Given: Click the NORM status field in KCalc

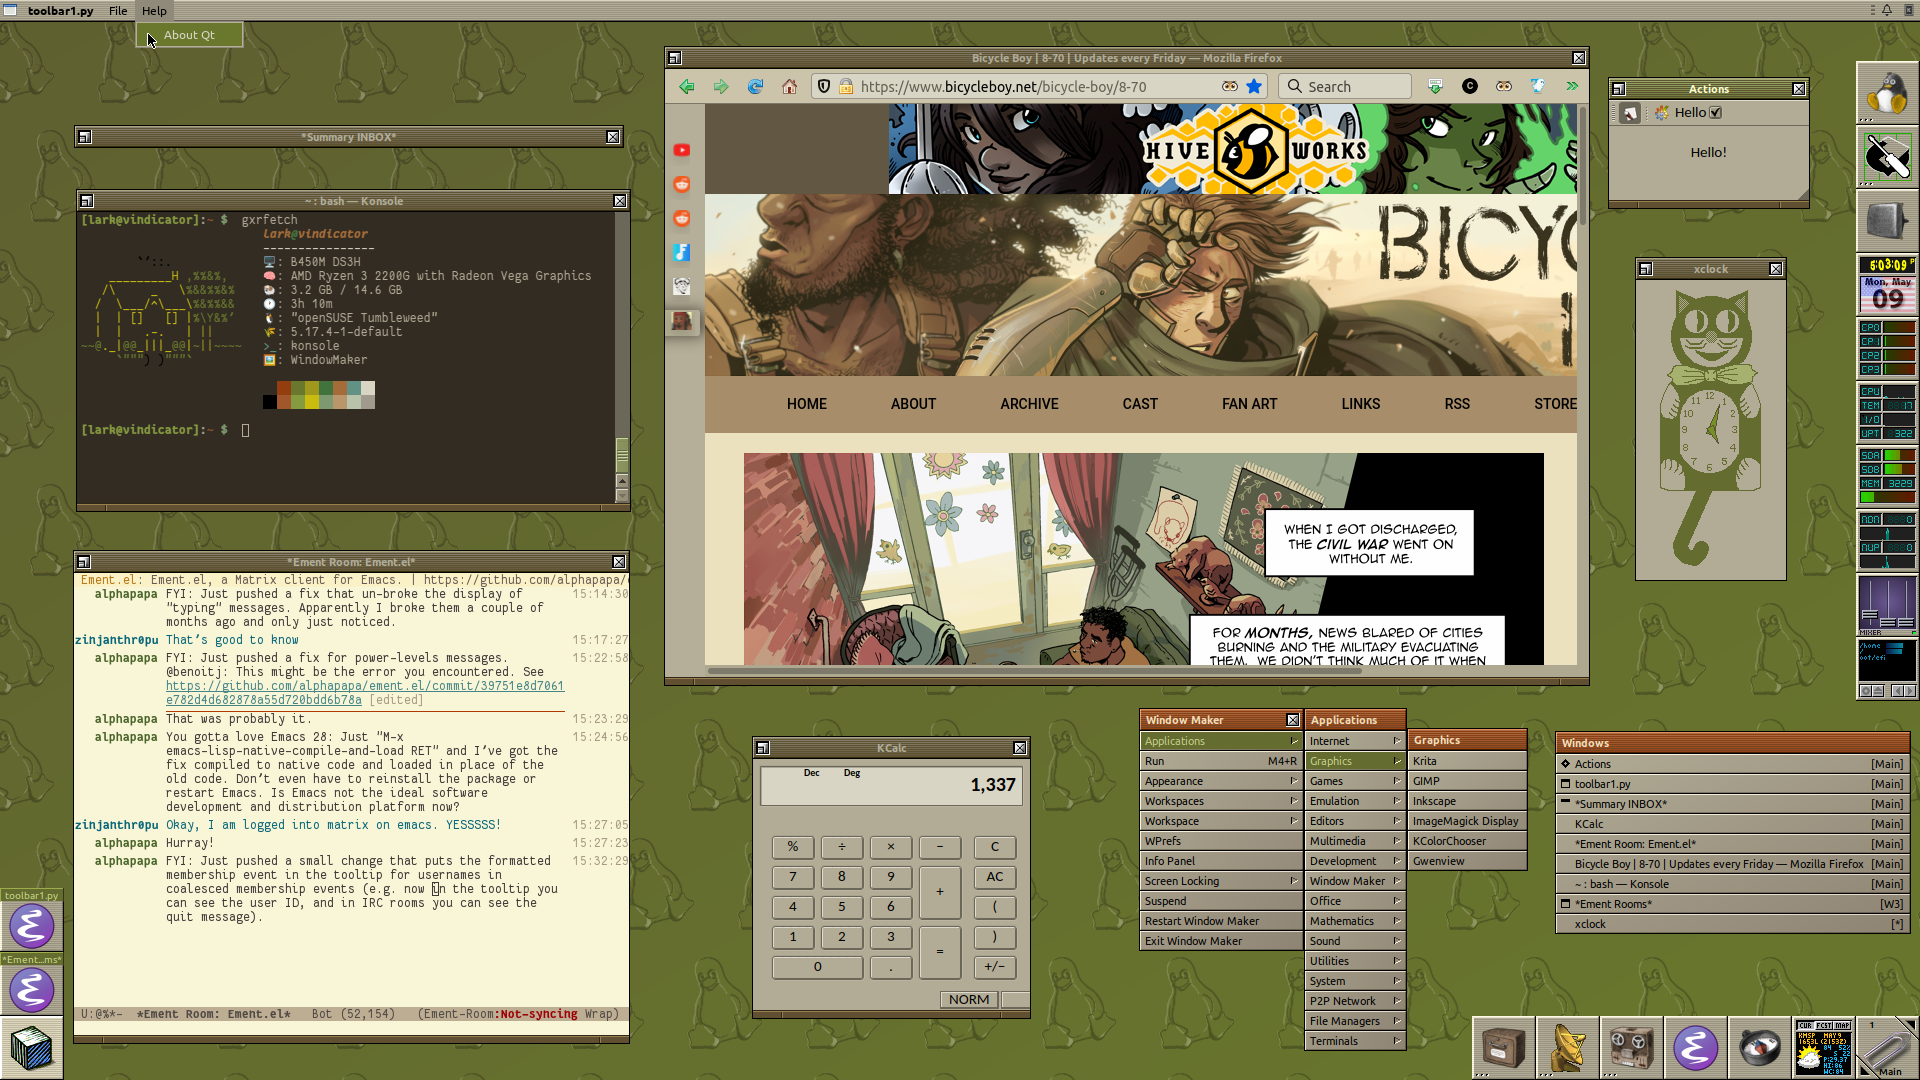Looking at the screenshot, I should coord(969,1000).
